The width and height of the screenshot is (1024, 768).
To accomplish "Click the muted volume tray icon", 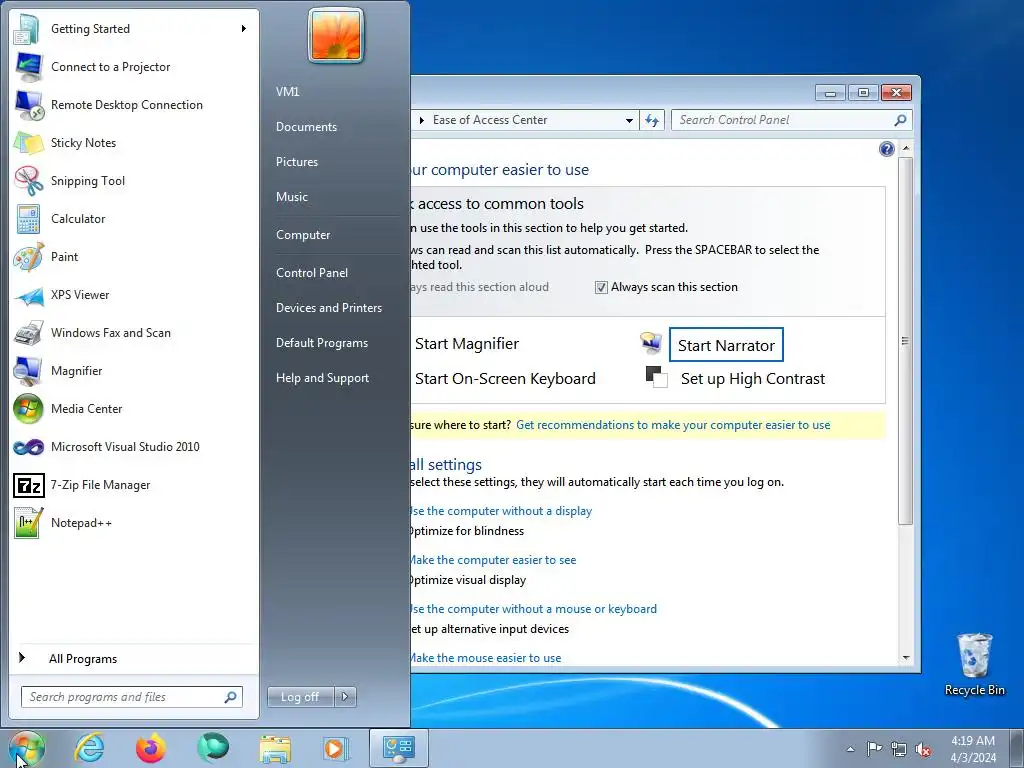I will pos(923,749).
